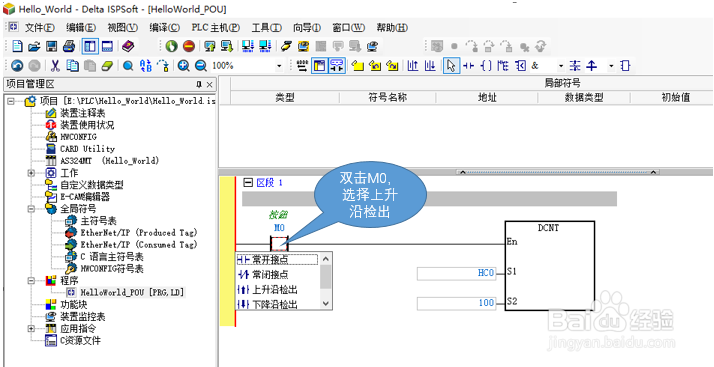Collapse the 全局符号 tree node

pyautogui.click(x=31, y=209)
